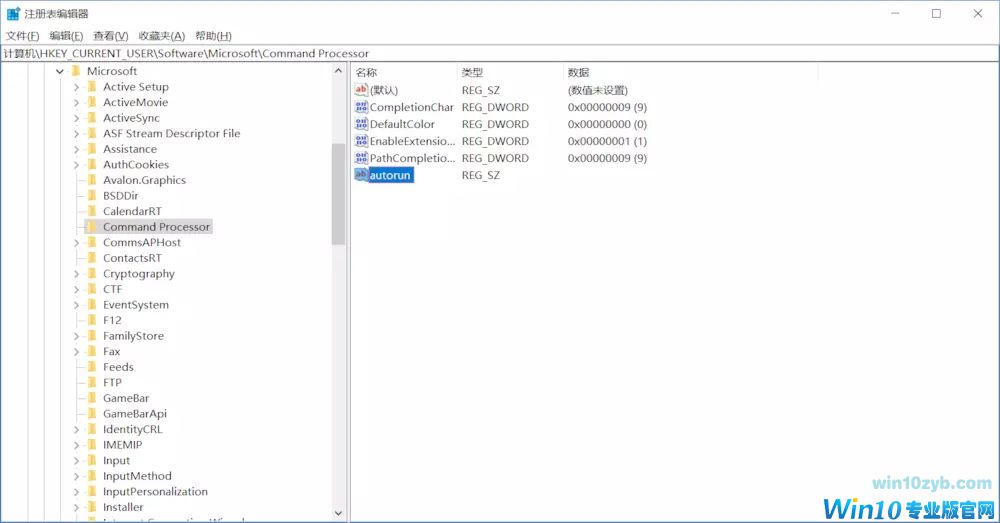Image resolution: width=1000 pixels, height=523 pixels.
Task: Click the PathCompletio... DWORD icon
Action: click(362, 158)
